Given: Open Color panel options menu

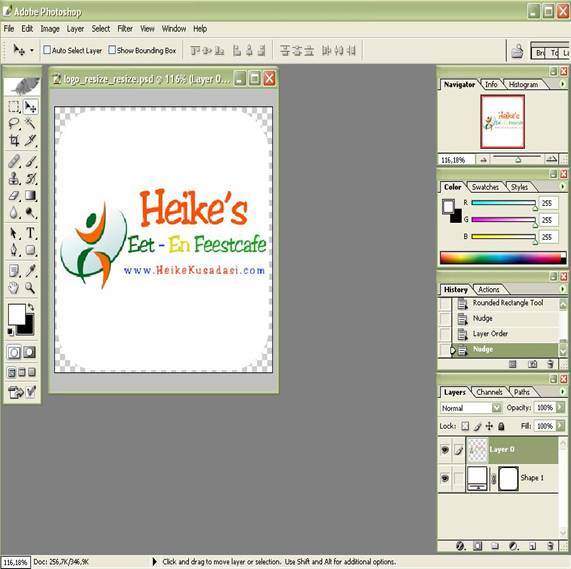Looking at the screenshot, I should [x=563, y=187].
